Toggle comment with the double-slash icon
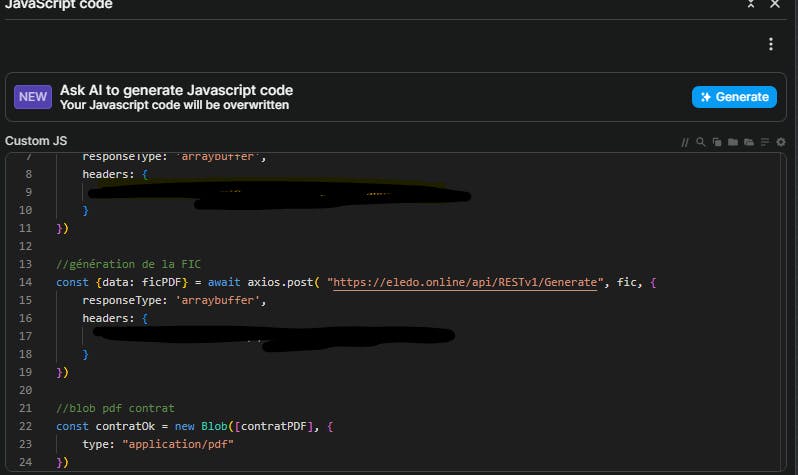The width and height of the screenshot is (798, 475). pyautogui.click(x=685, y=143)
